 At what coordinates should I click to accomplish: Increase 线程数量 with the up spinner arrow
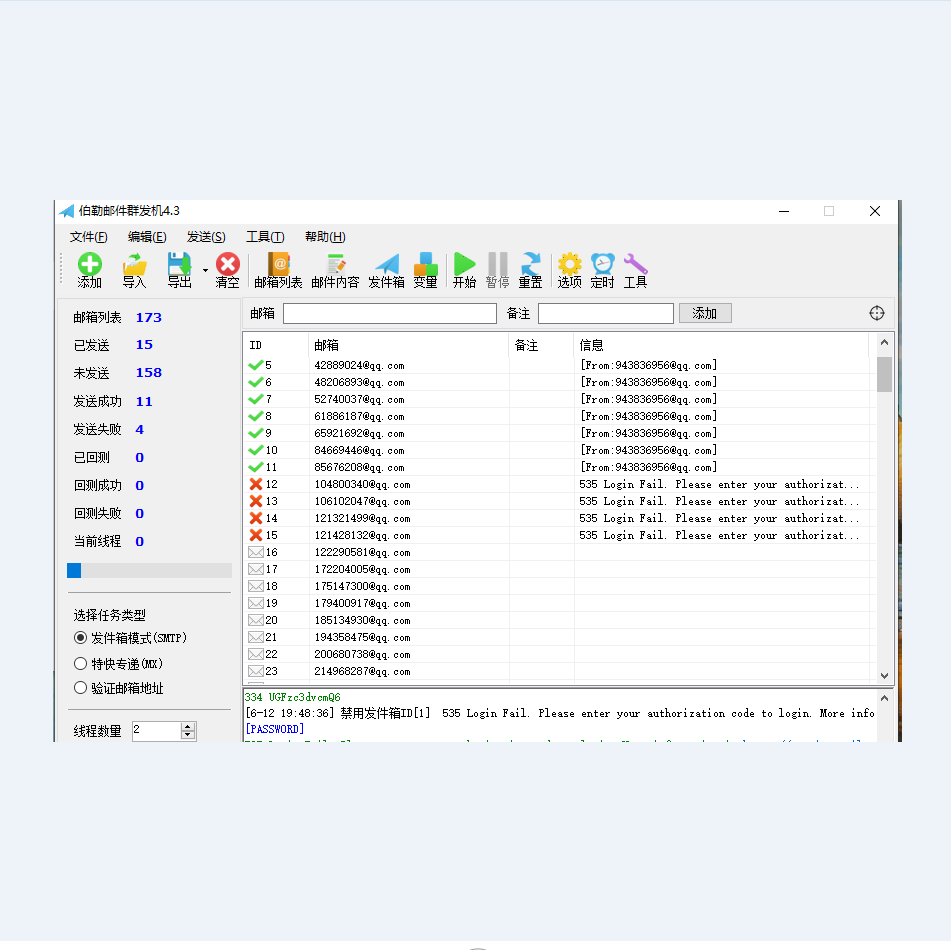click(x=188, y=727)
